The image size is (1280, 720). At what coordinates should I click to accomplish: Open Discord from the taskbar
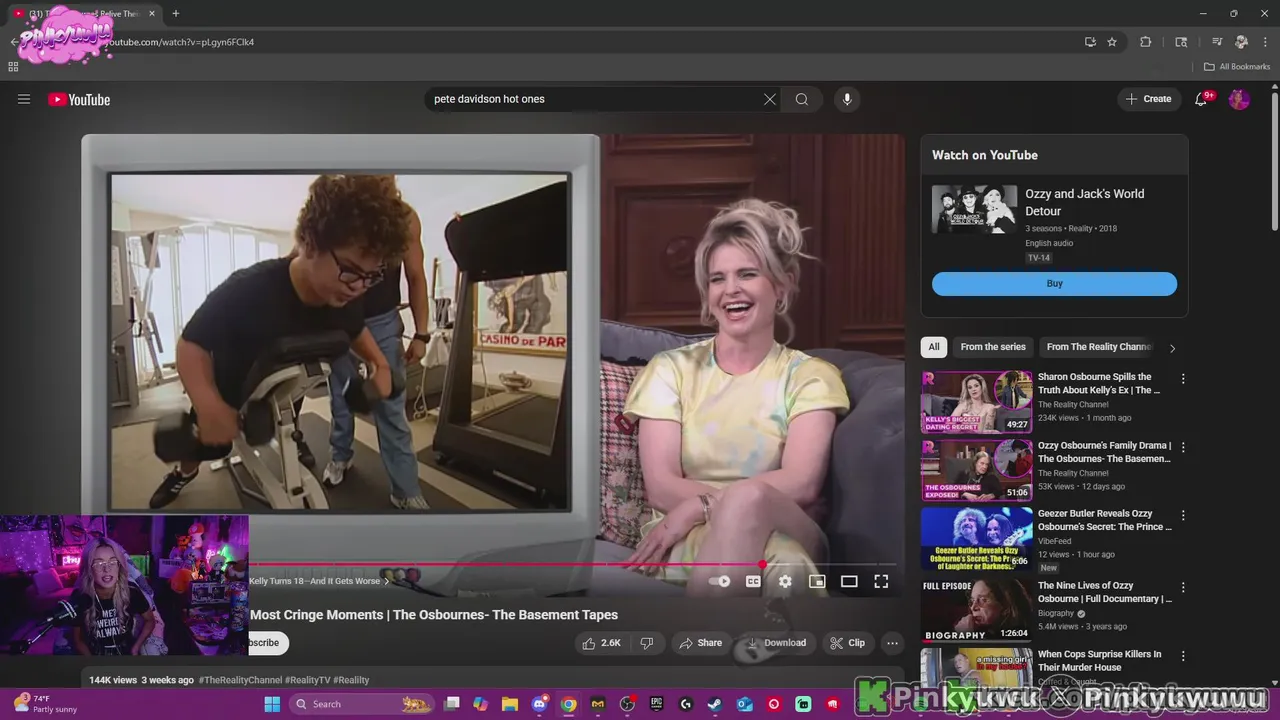click(x=540, y=704)
